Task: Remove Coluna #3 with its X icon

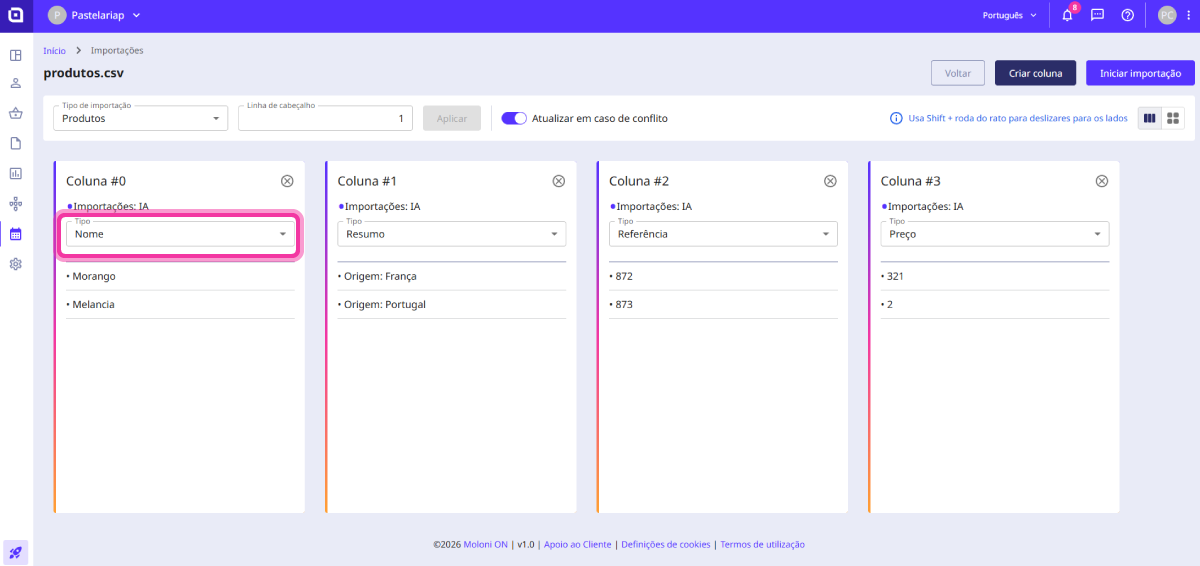Action: (x=1102, y=181)
